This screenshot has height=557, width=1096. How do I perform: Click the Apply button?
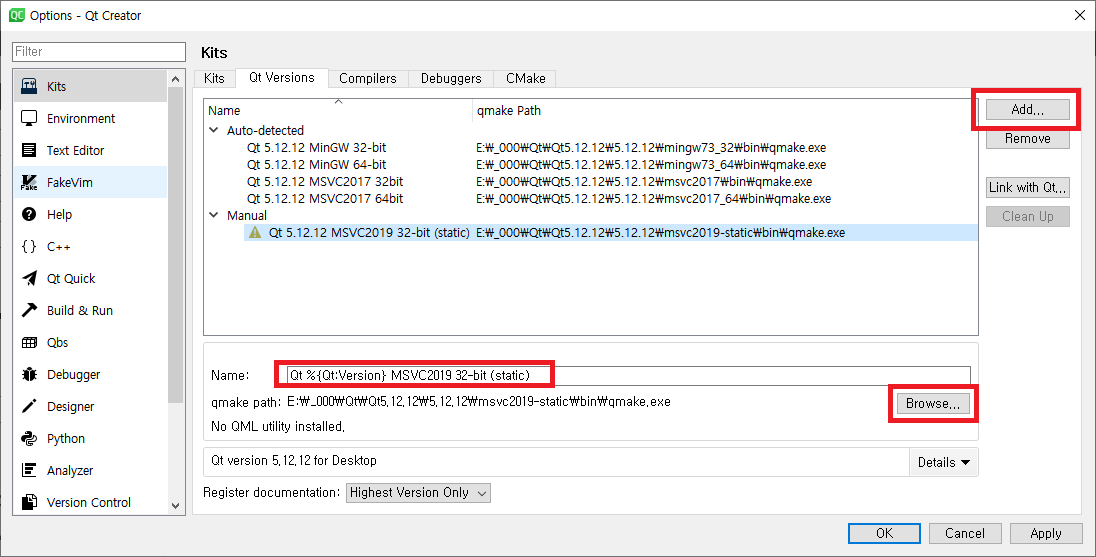click(1046, 533)
